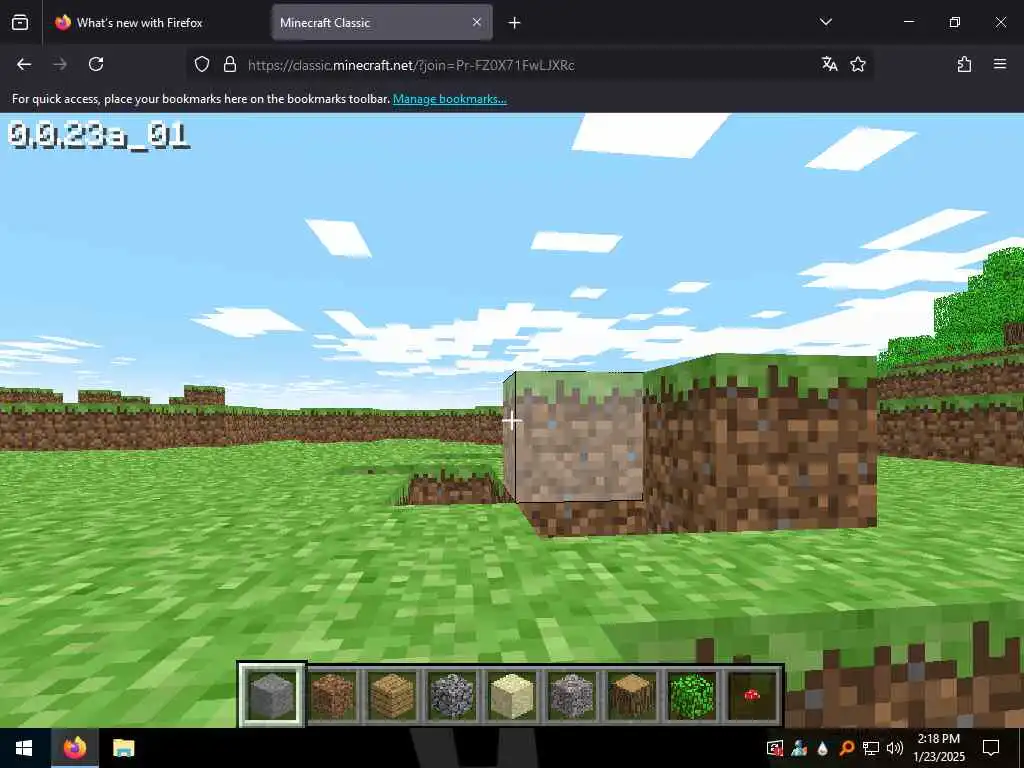This screenshot has height=768, width=1024.
Task: Open the notification center icon
Action: (x=991, y=748)
